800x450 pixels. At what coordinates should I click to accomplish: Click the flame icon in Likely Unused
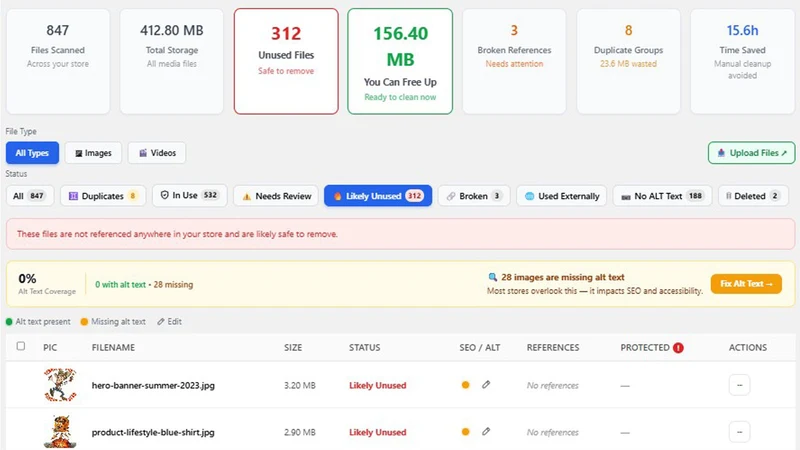point(337,196)
